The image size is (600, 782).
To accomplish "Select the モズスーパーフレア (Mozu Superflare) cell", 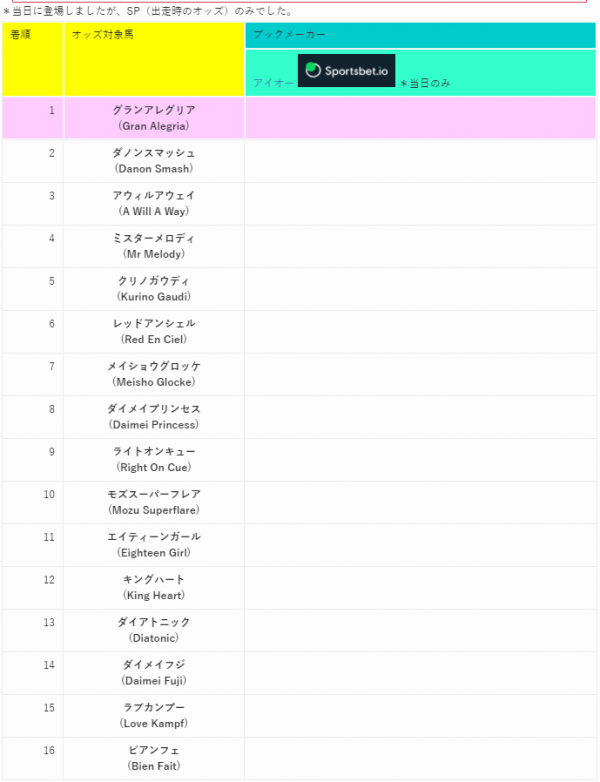I will pos(154,502).
